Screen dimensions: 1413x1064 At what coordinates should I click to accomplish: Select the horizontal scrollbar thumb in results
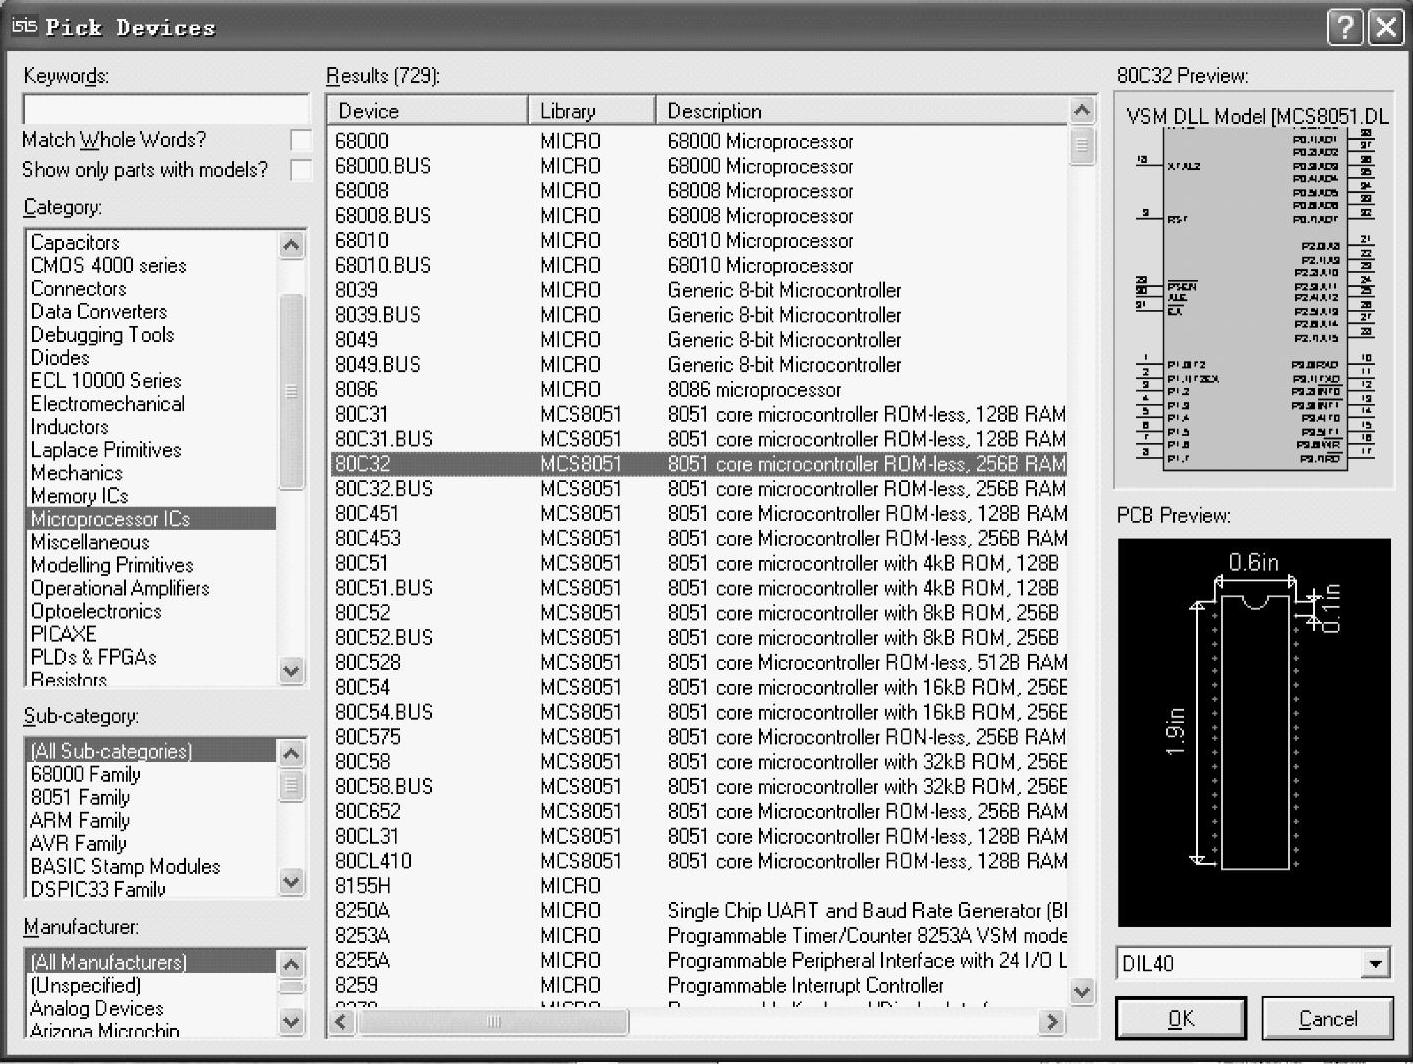[x=493, y=1022]
